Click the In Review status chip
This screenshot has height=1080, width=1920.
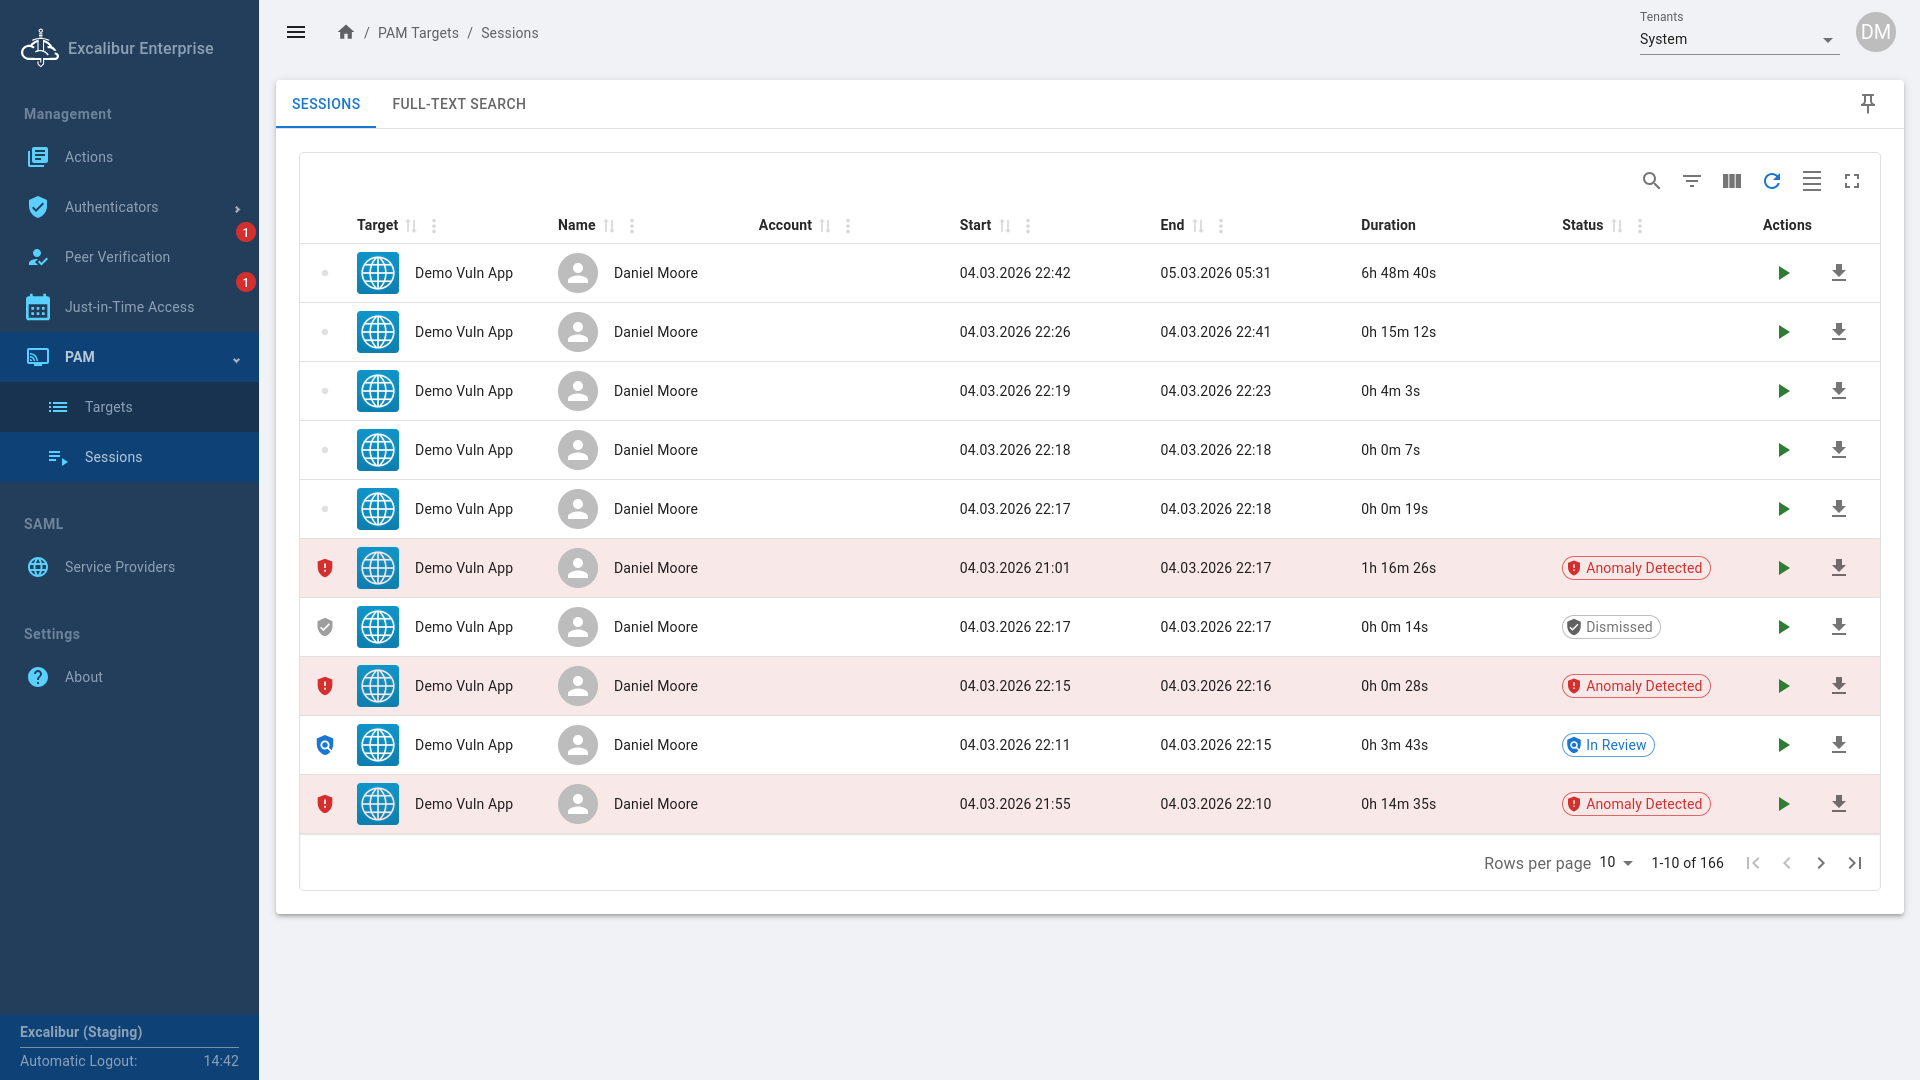pos(1607,745)
